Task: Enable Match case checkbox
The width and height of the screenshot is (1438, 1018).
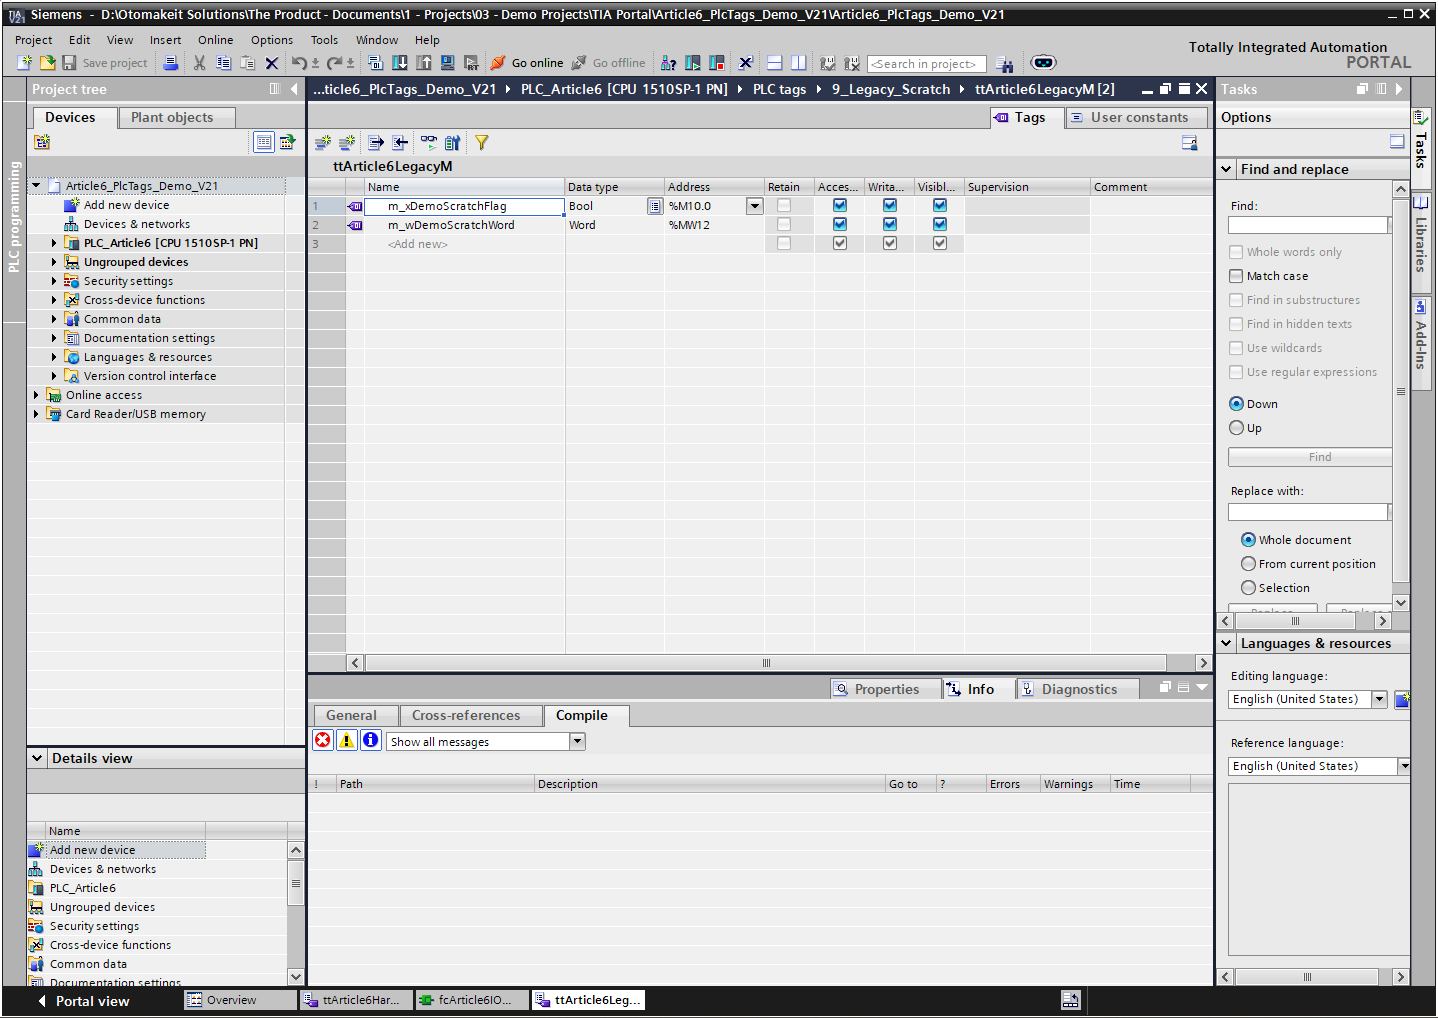Action: pos(1237,276)
